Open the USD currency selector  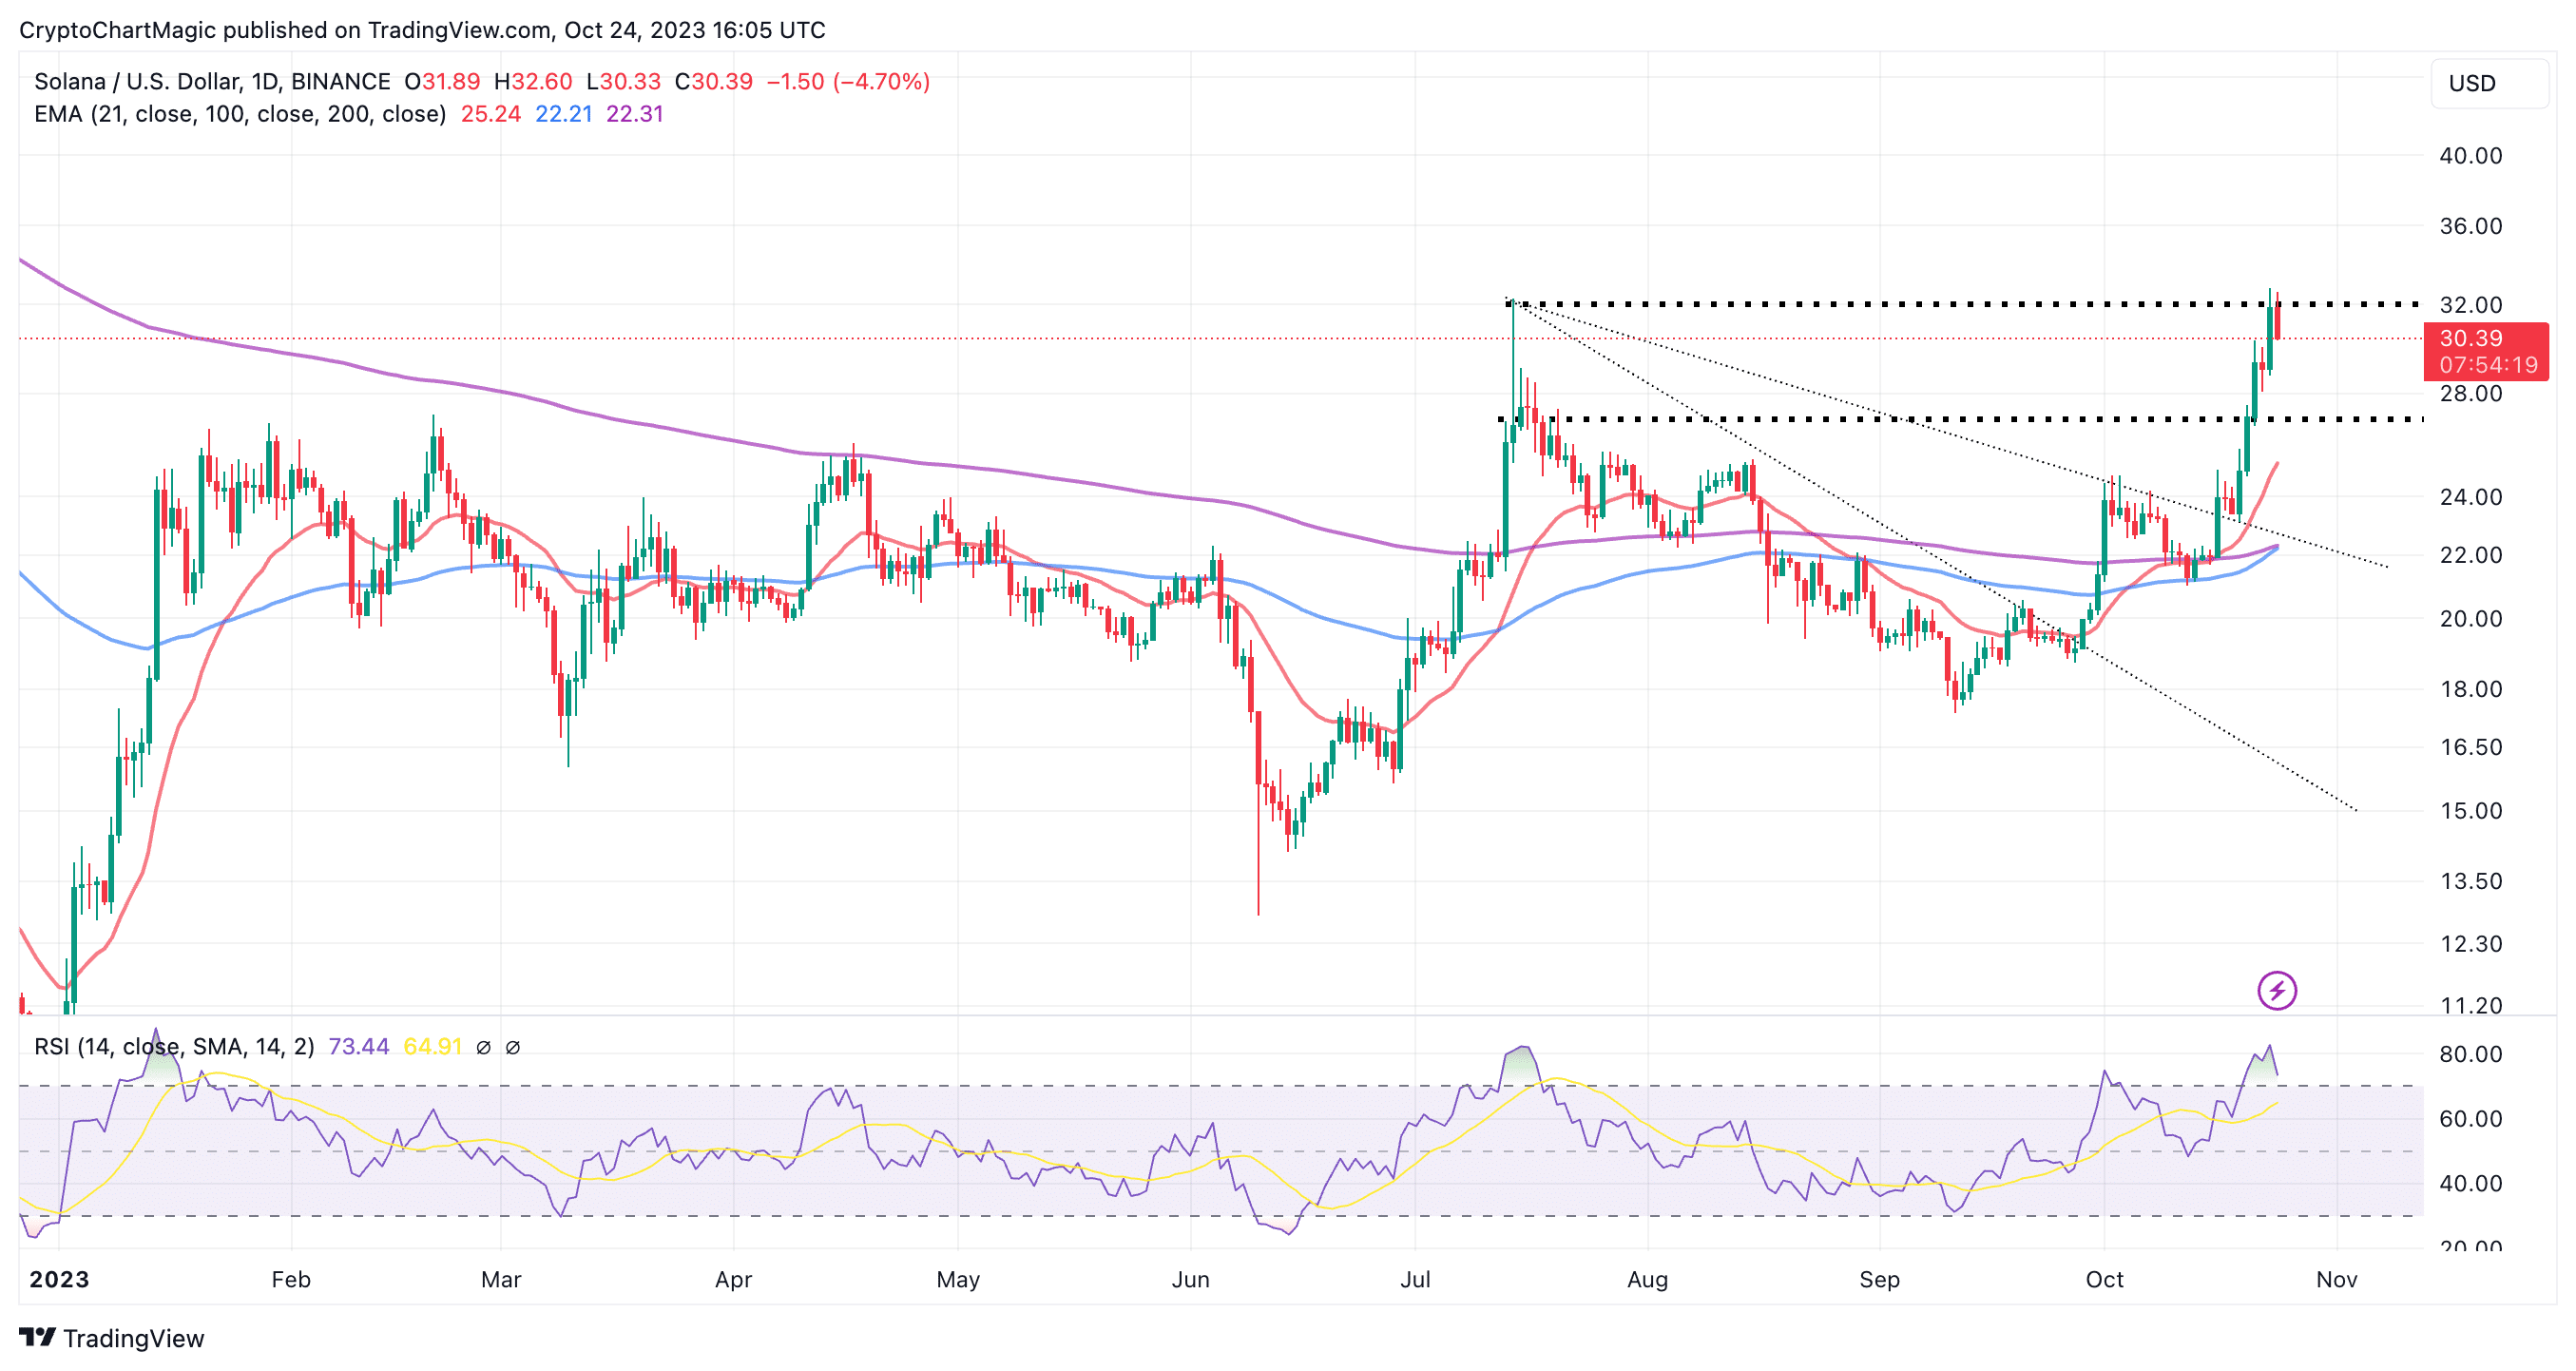2489,83
